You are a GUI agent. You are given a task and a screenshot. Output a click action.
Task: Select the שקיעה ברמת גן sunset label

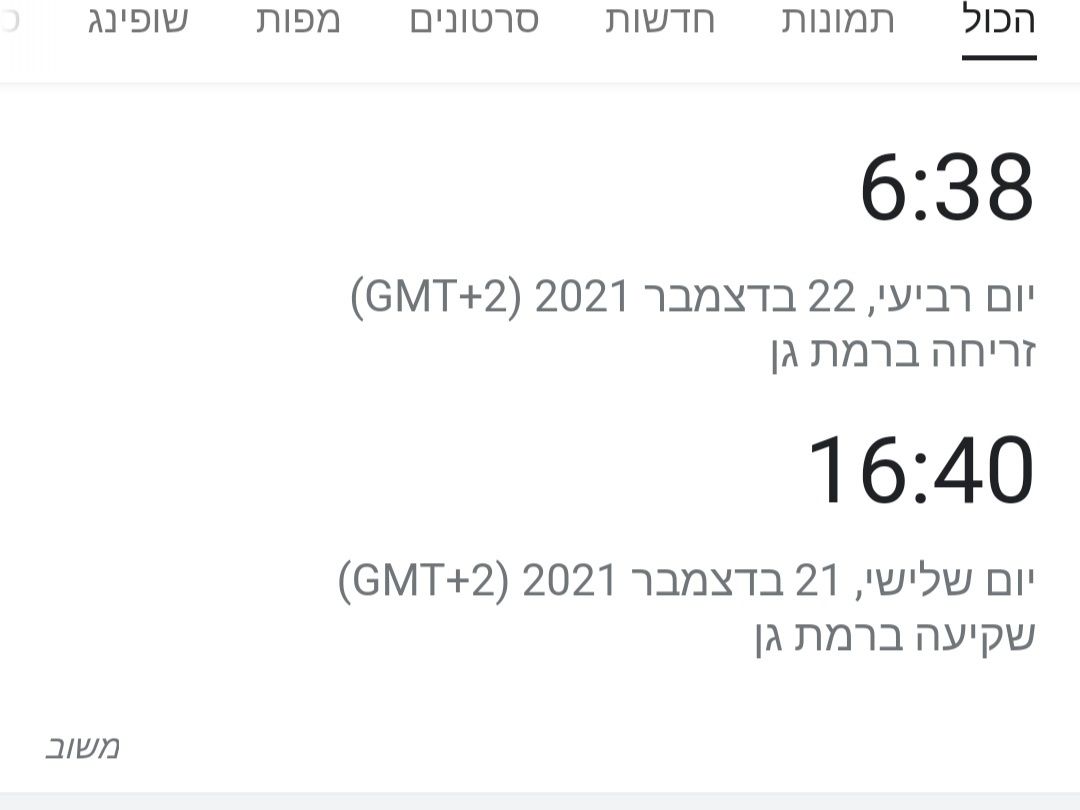(x=895, y=635)
